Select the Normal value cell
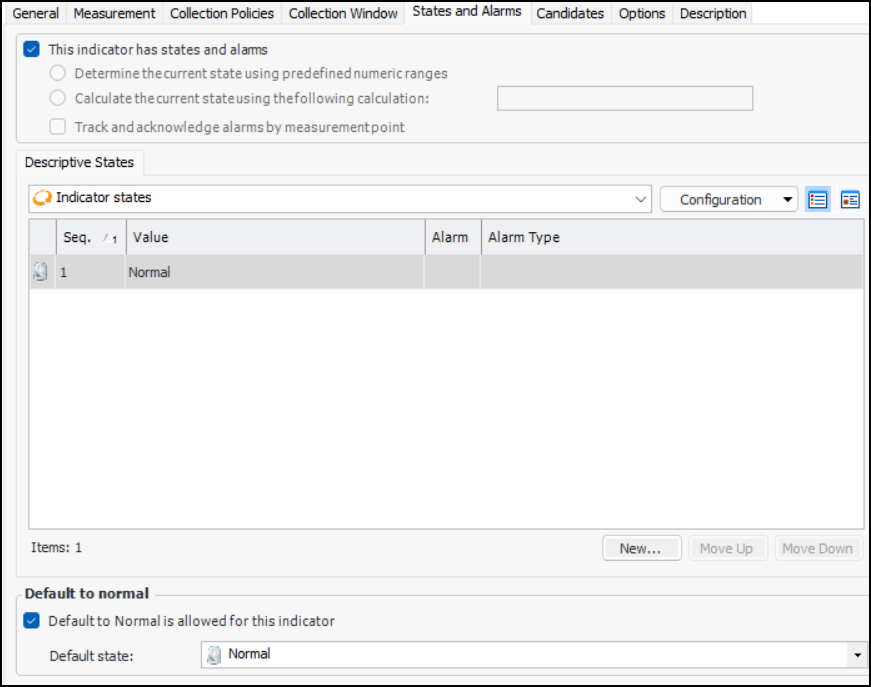This screenshot has height=687, width=871. 274,272
